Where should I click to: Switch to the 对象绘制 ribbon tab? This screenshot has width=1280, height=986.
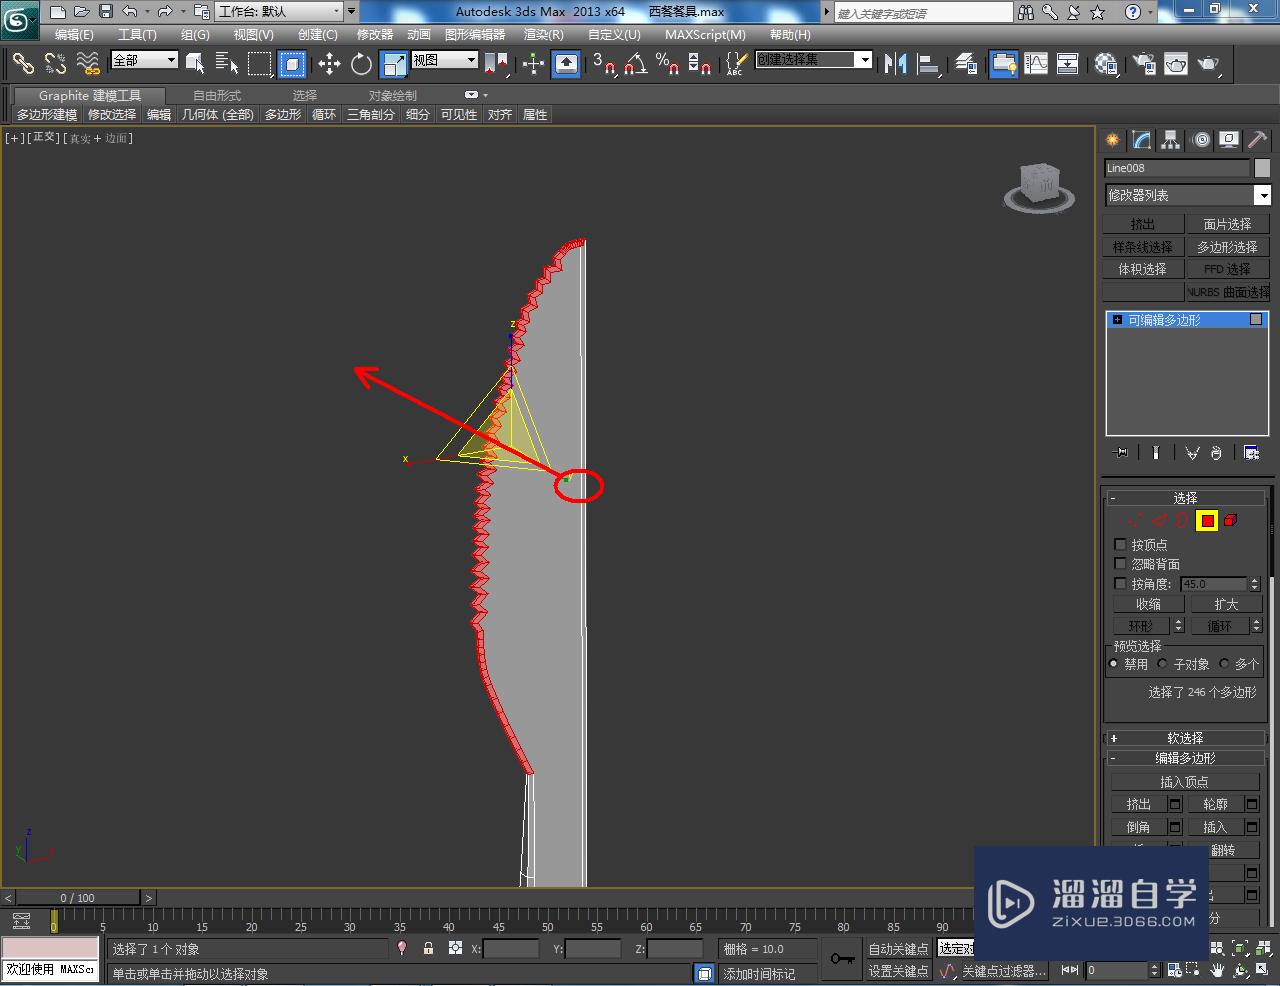tap(392, 96)
